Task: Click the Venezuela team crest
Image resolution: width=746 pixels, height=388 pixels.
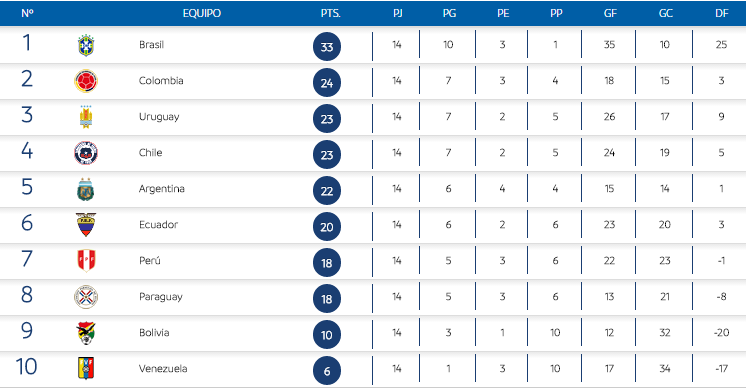Action: 86,369
